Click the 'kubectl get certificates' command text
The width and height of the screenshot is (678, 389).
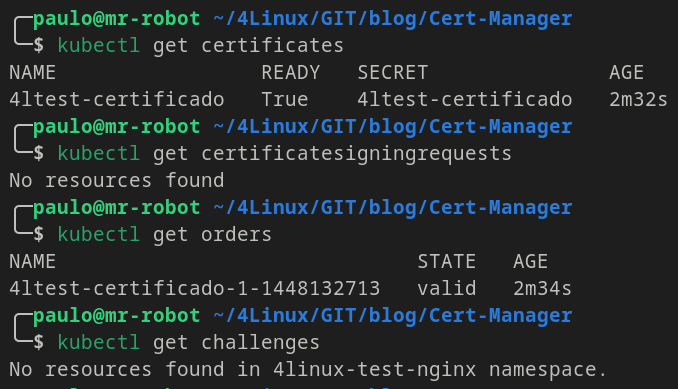(x=201, y=45)
